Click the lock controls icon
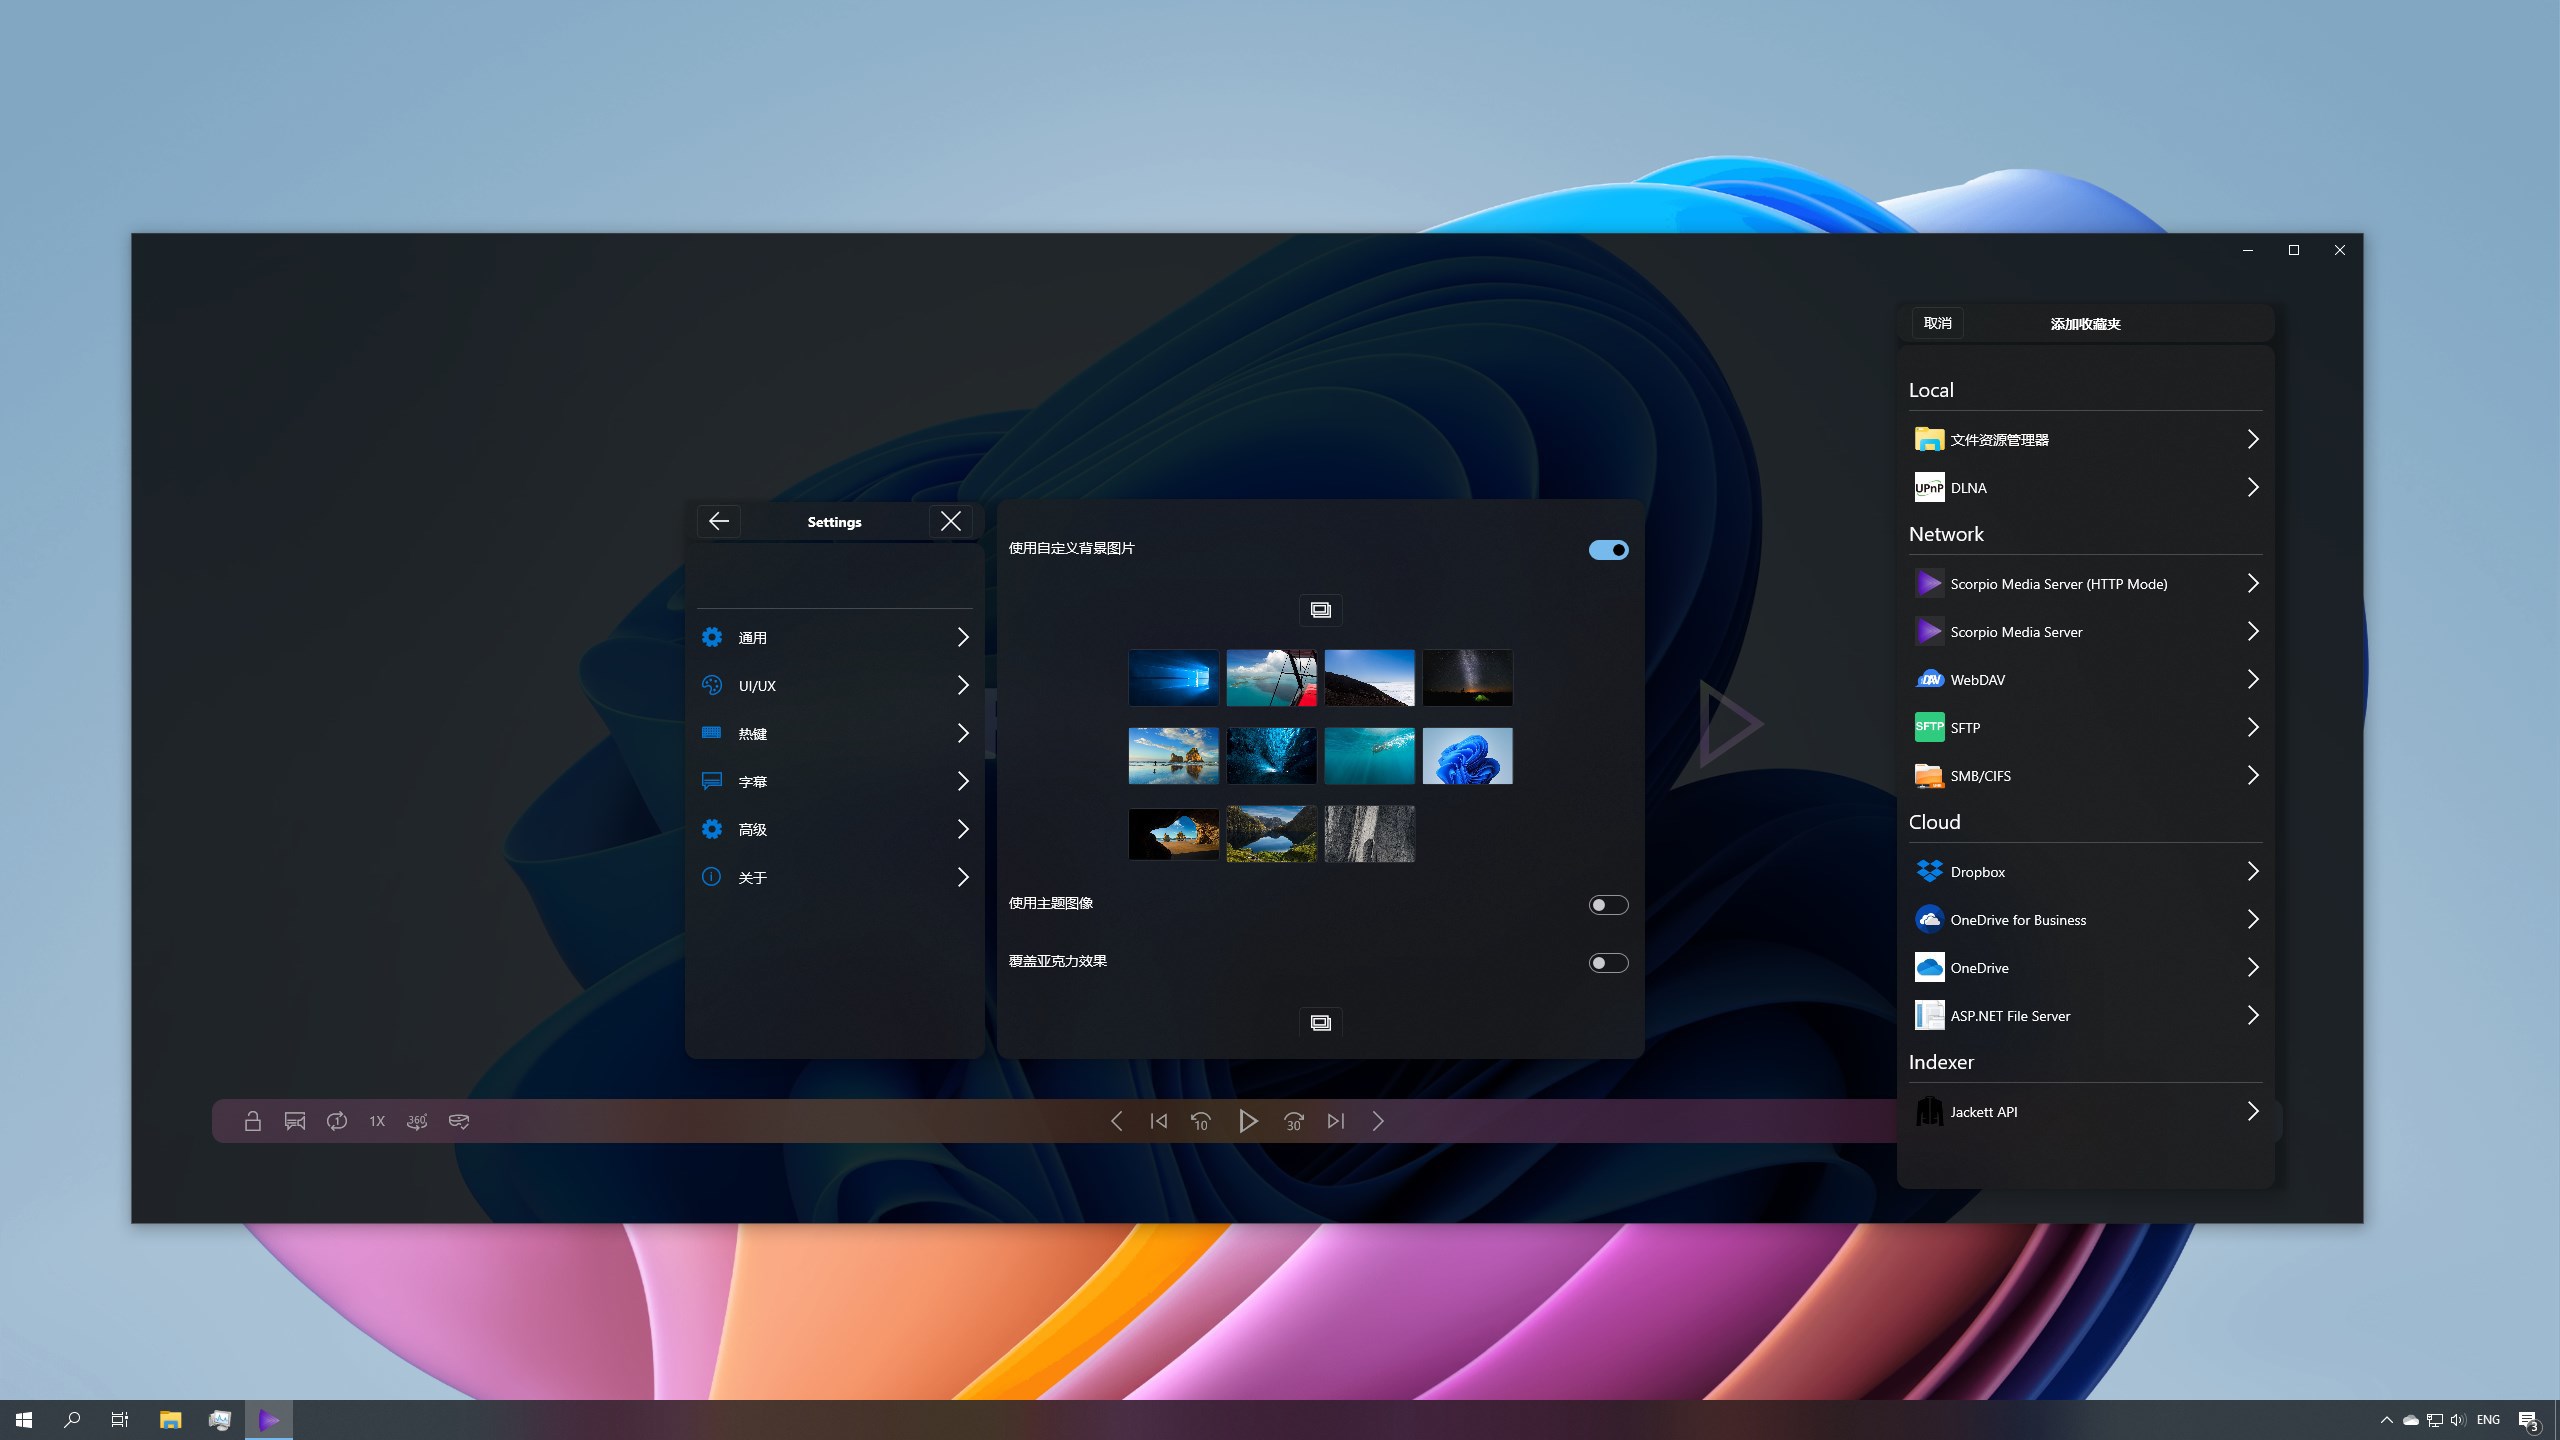 tap(253, 1121)
